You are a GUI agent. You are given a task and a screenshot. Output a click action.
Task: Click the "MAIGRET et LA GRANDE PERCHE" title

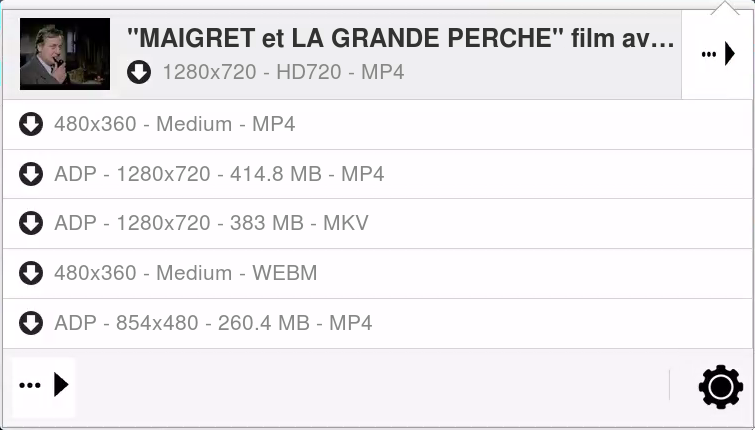400,39
